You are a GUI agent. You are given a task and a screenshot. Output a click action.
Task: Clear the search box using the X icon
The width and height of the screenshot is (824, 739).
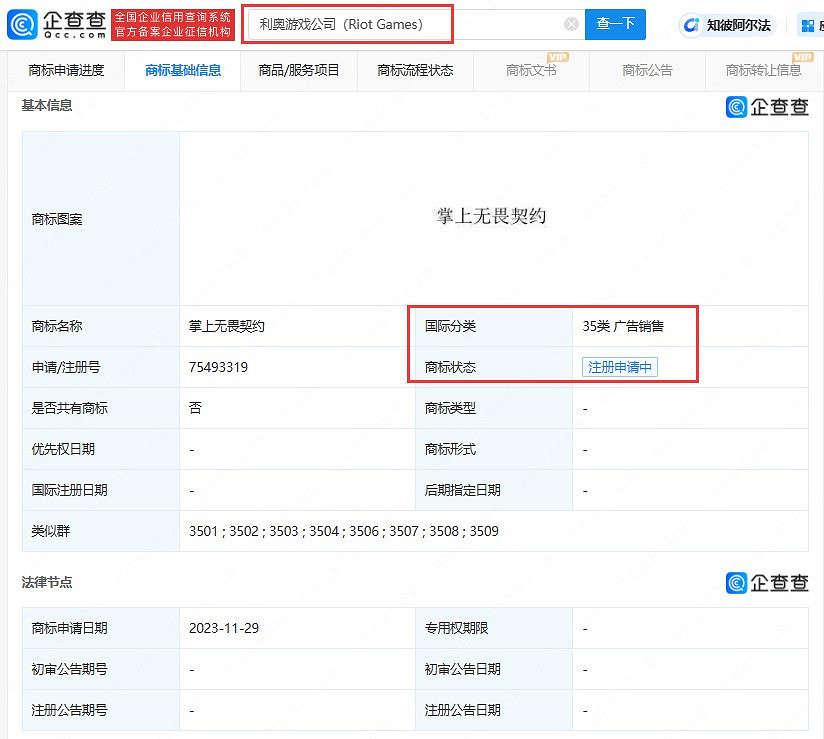click(x=571, y=24)
